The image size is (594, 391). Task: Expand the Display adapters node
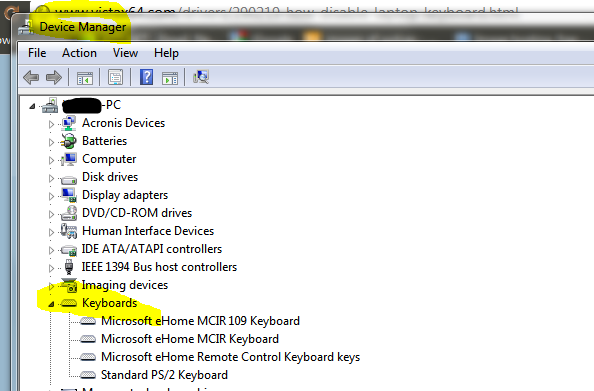51,196
